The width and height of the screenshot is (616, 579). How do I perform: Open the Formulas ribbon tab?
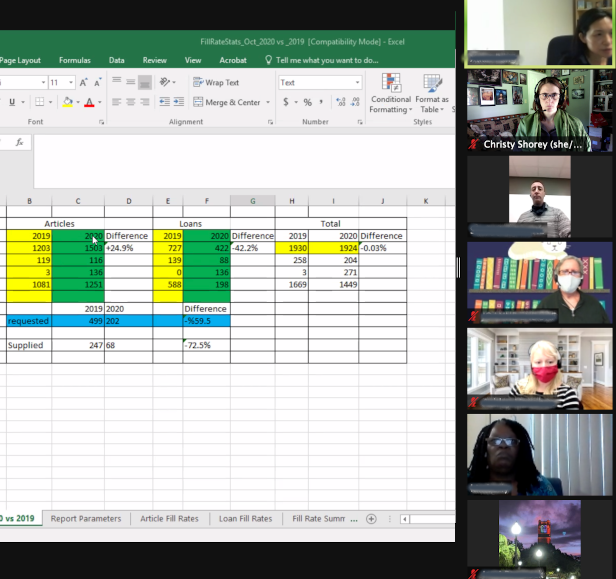tap(75, 60)
